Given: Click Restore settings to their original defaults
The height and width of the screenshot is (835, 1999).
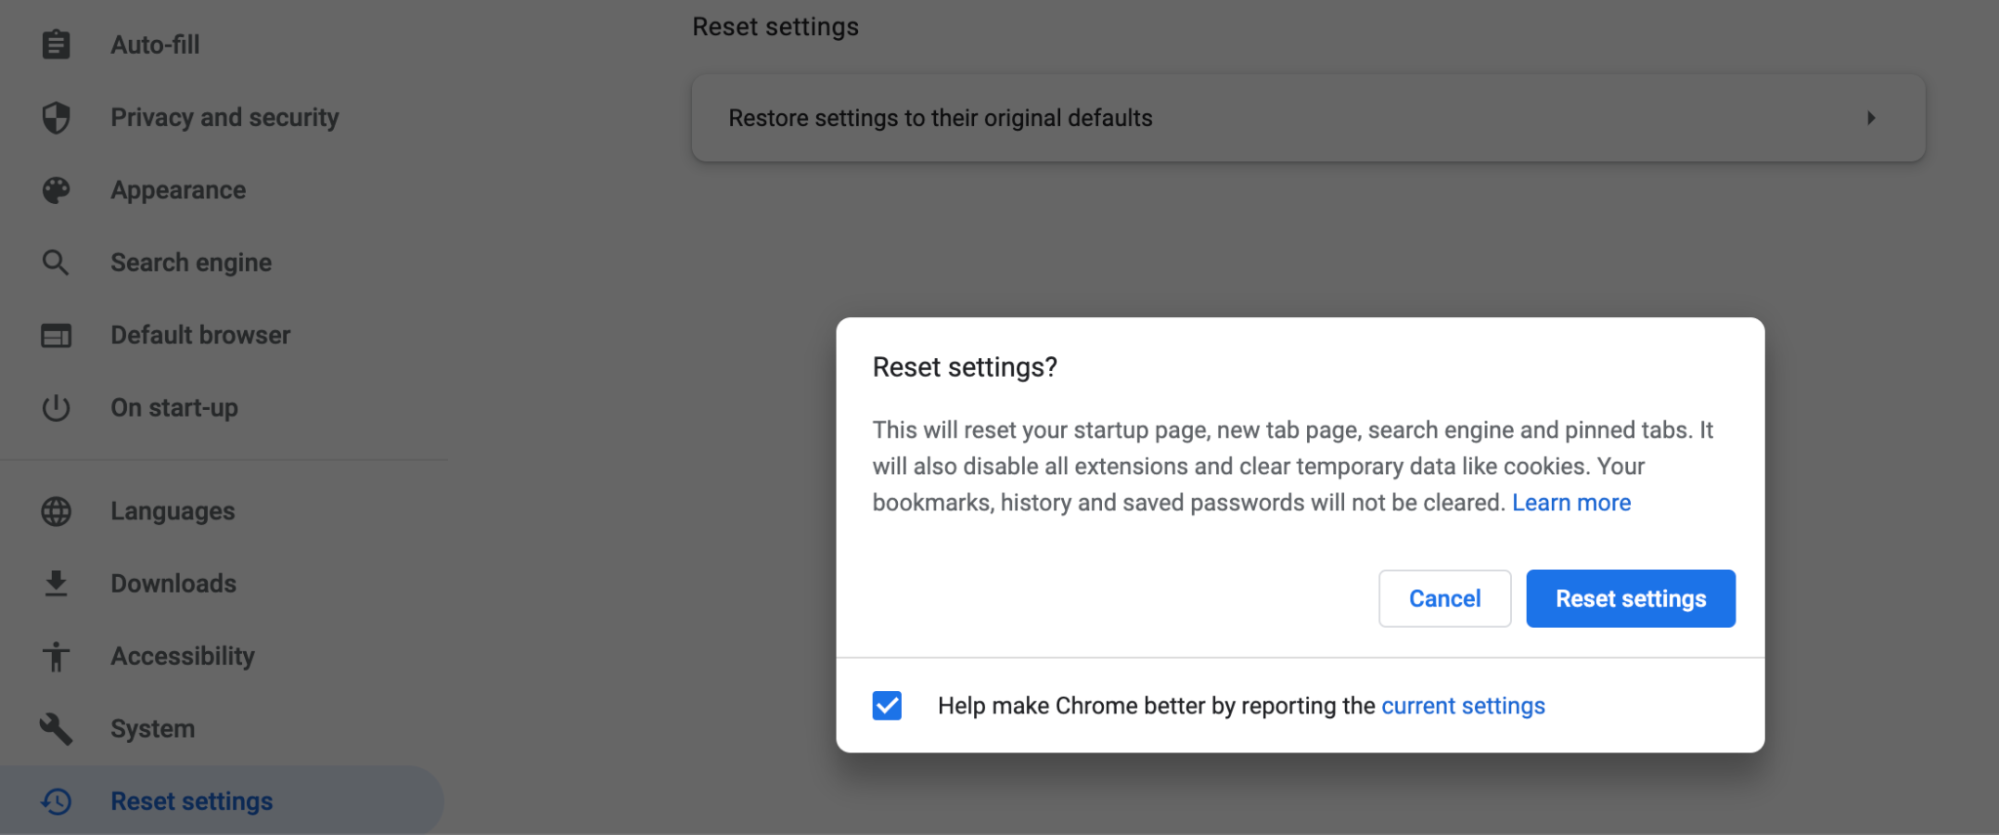Looking at the screenshot, I should pos(1308,118).
